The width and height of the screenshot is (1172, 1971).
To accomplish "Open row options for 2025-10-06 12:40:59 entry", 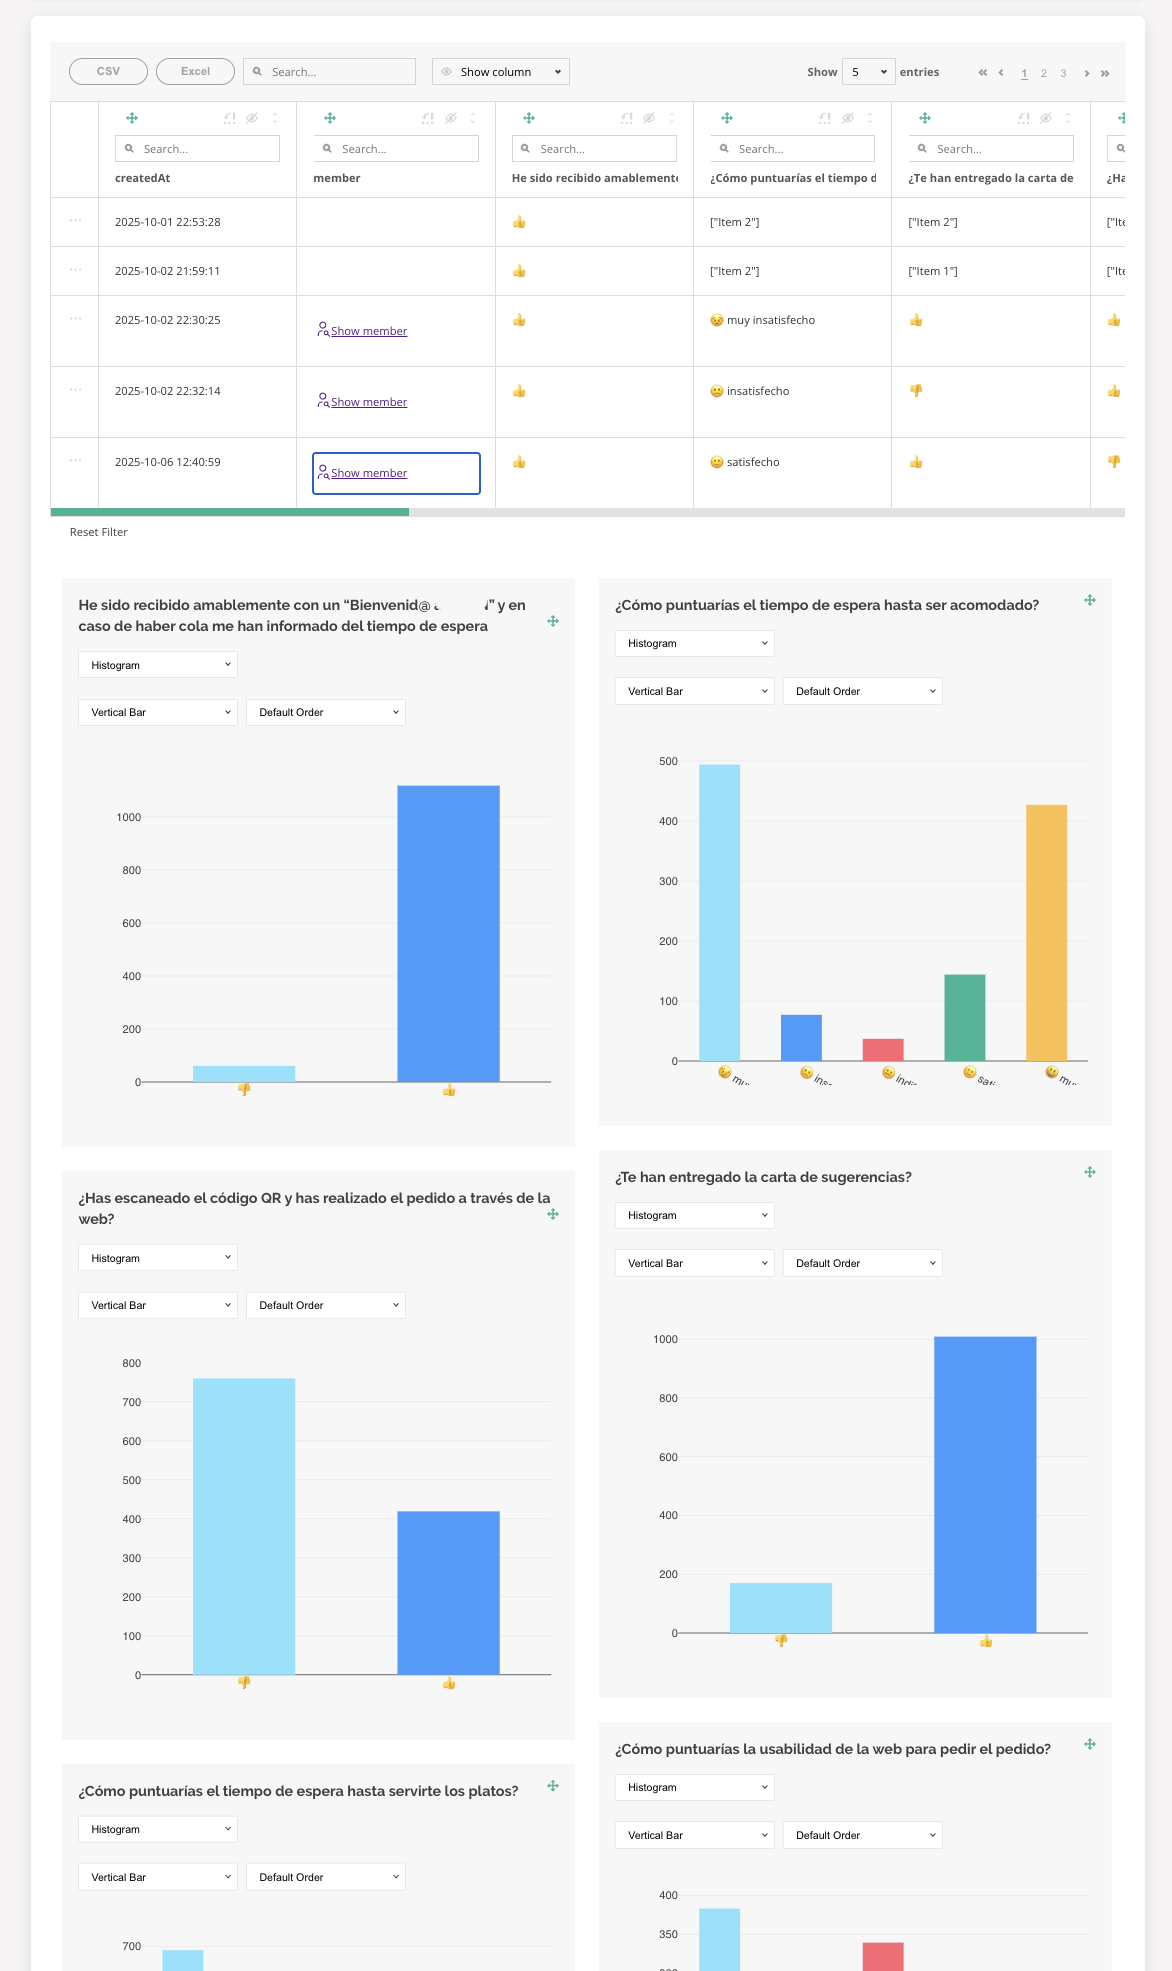I will (76, 460).
